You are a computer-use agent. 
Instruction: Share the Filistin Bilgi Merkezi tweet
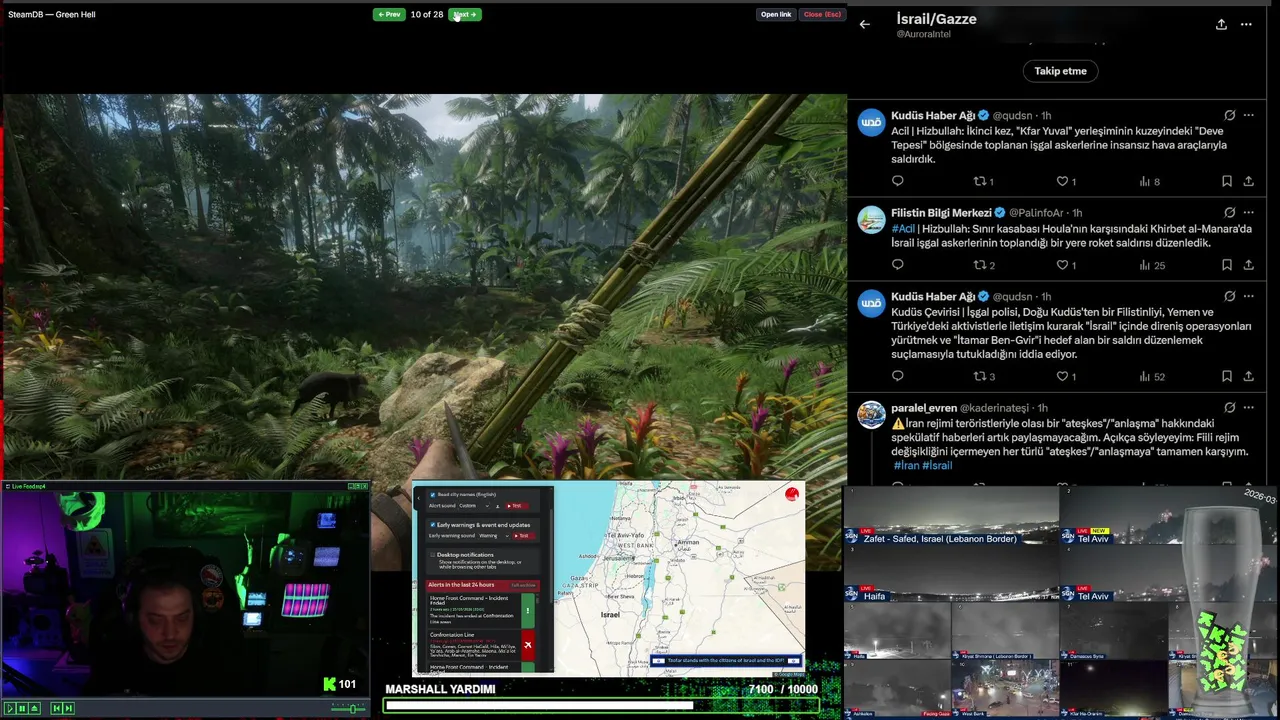pyautogui.click(x=1248, y=265)
